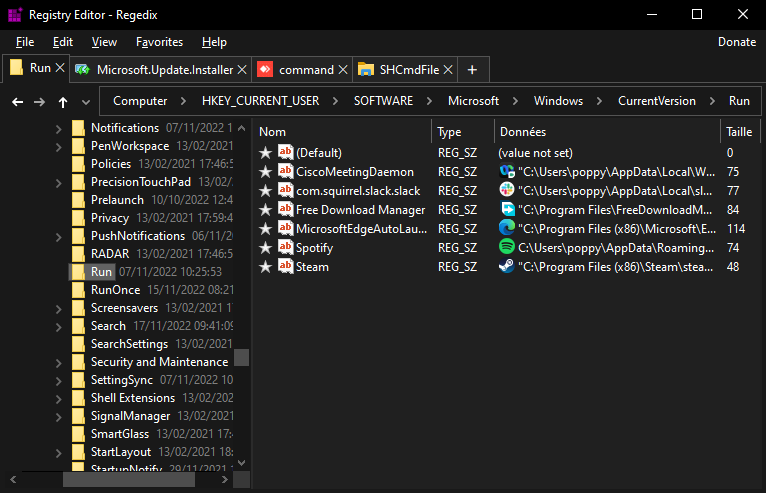The height and width of the screenshot is (493, 766).
Task: Click tree scrollbar down arrow
Action: (241, 463)
